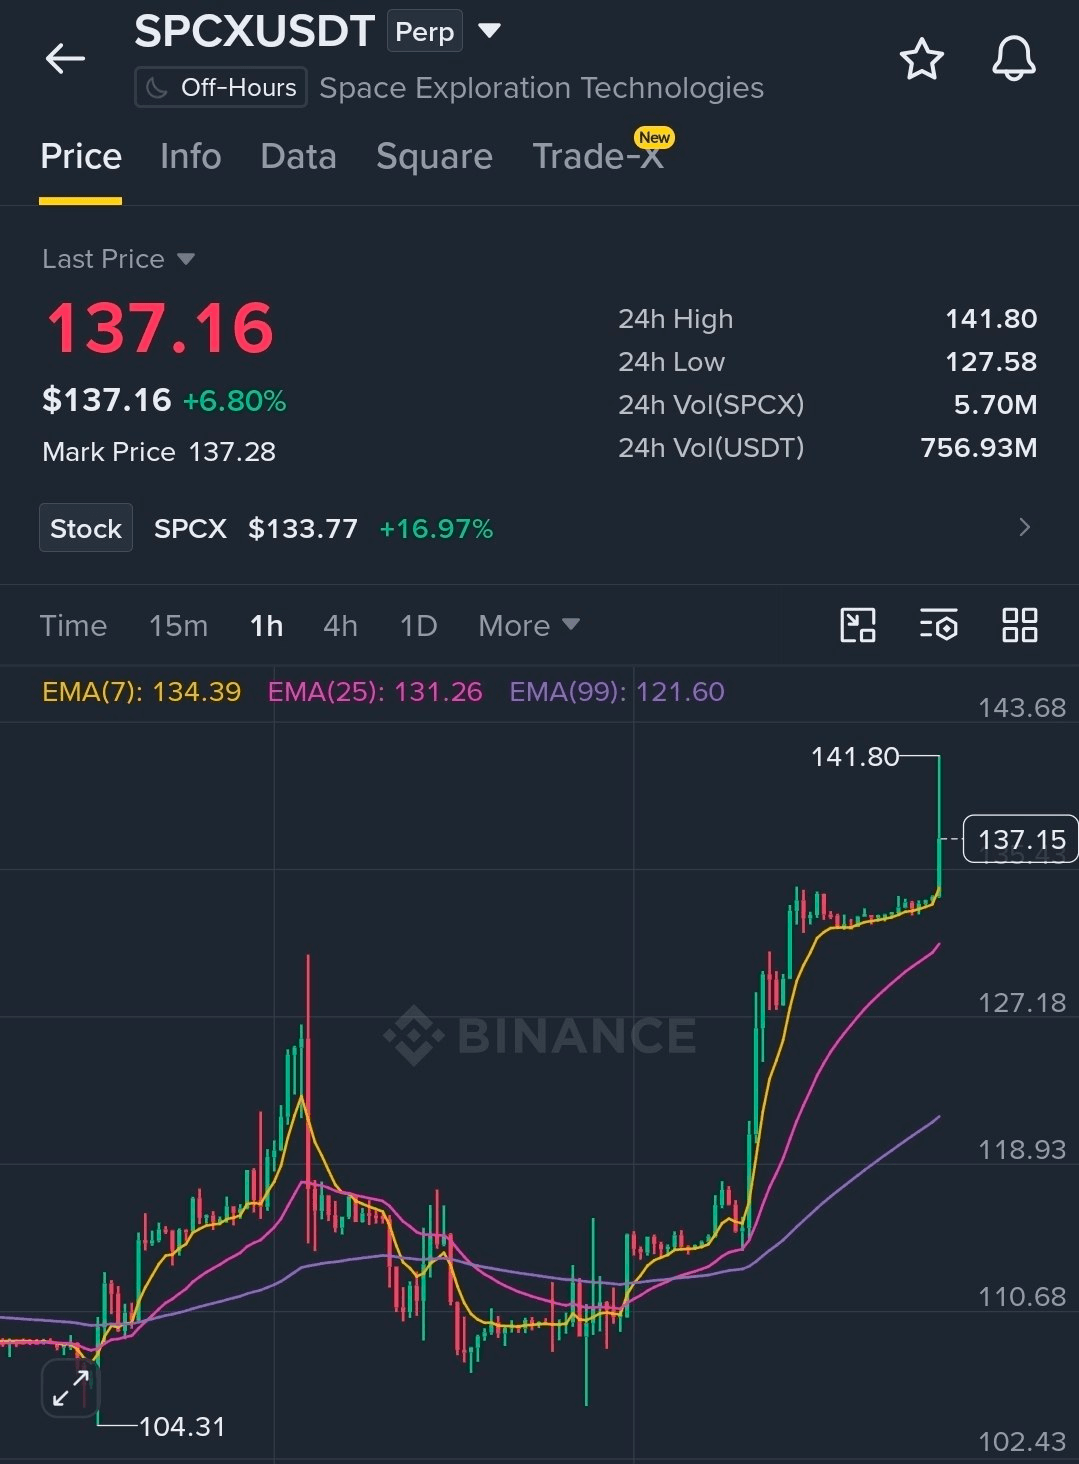The height and width of the screenshot is (1464, 1079).
Task: Tap the +16.97% stock change
Action: (436, 529)
